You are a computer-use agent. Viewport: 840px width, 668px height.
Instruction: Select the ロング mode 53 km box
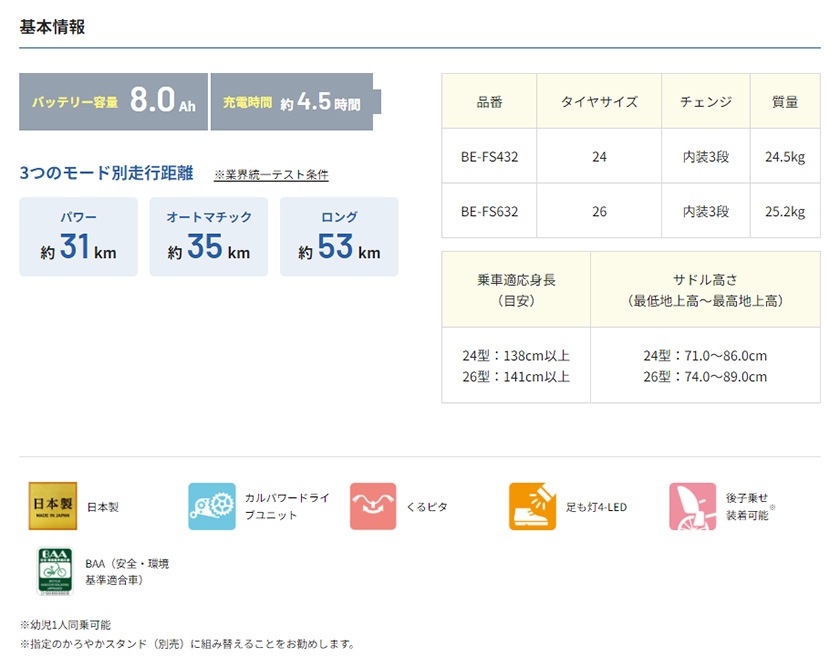pyautogui.click(x=339, y=237)
